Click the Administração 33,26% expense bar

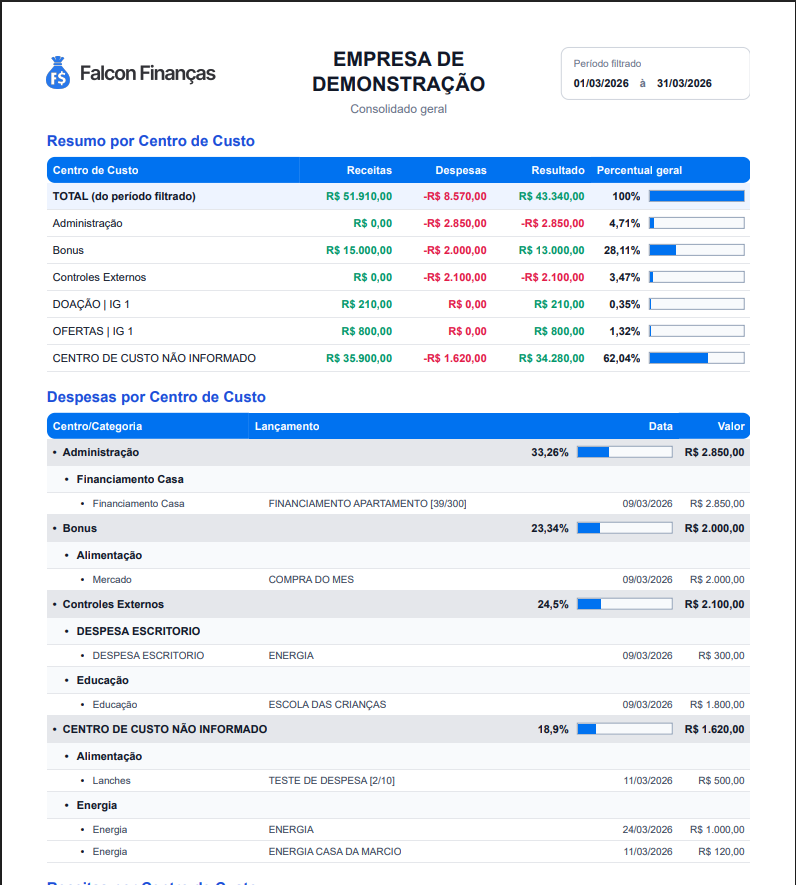coord(625,452)
